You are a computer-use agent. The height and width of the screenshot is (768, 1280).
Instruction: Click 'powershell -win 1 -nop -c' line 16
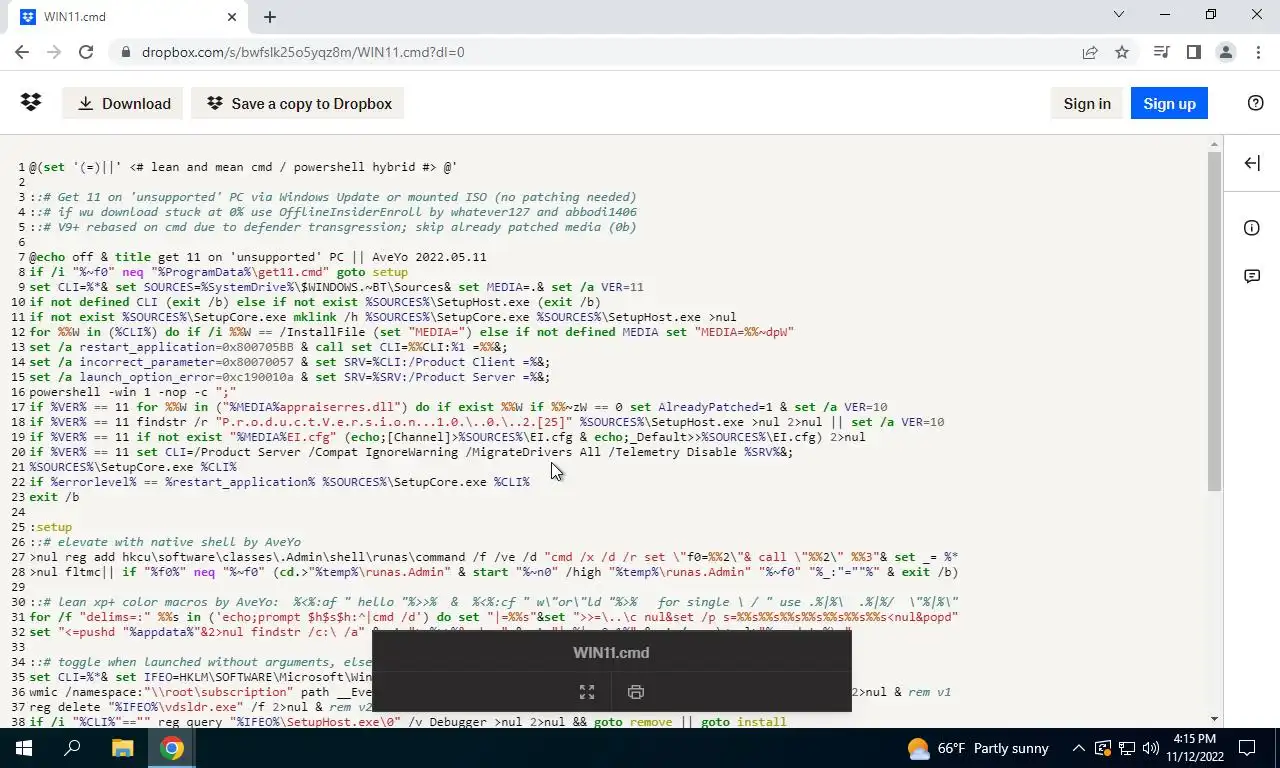(x=132, y=392)
